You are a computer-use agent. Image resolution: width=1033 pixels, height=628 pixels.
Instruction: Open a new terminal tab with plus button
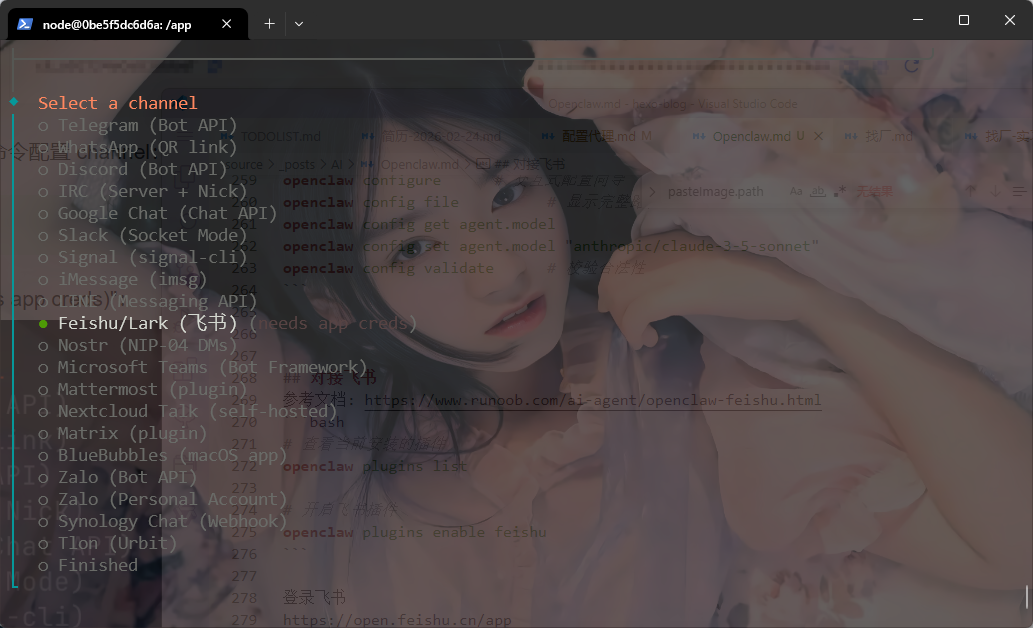click(x=269, y=24)
